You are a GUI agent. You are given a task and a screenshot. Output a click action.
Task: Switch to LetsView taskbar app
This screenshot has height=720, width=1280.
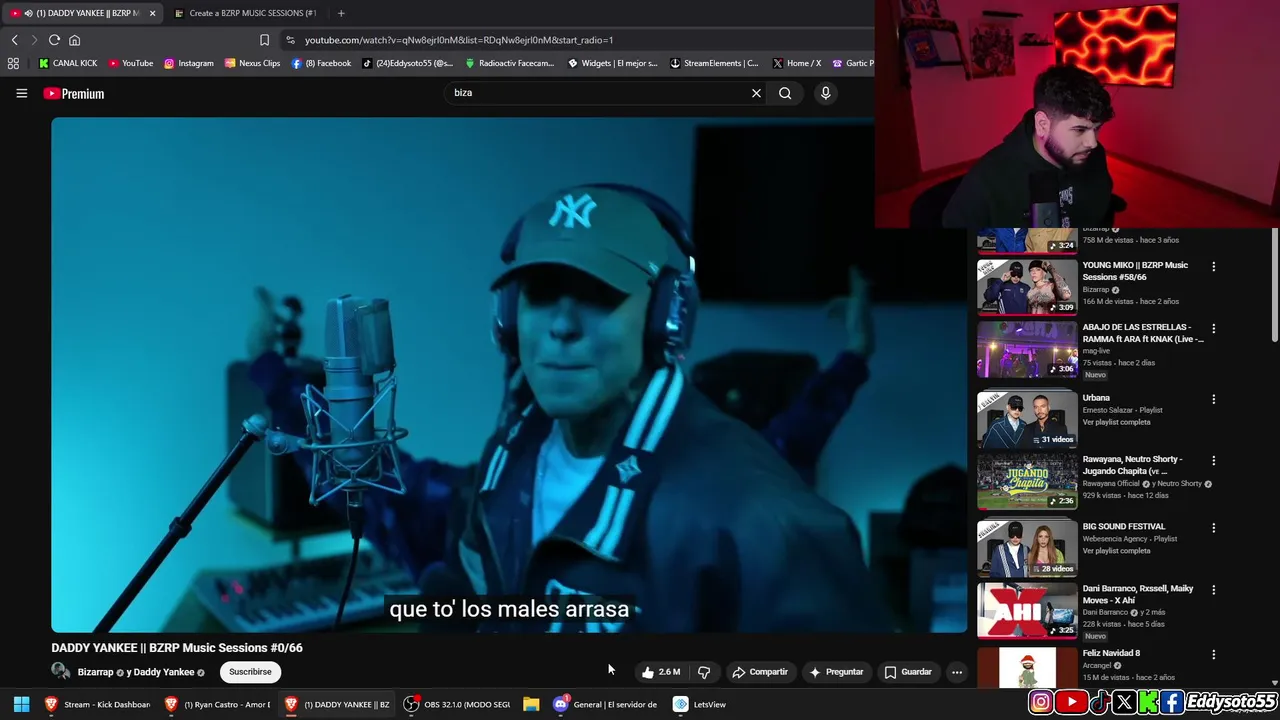tap(700, 704)
